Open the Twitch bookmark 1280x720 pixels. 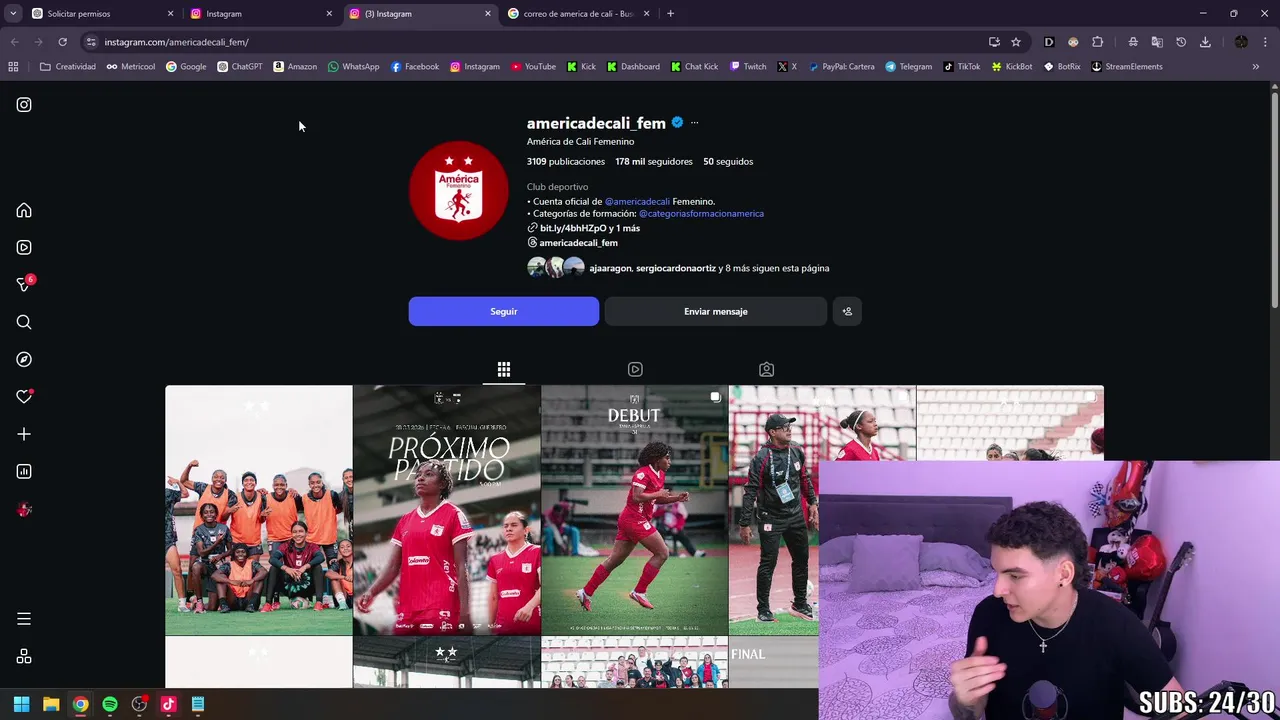748,67
